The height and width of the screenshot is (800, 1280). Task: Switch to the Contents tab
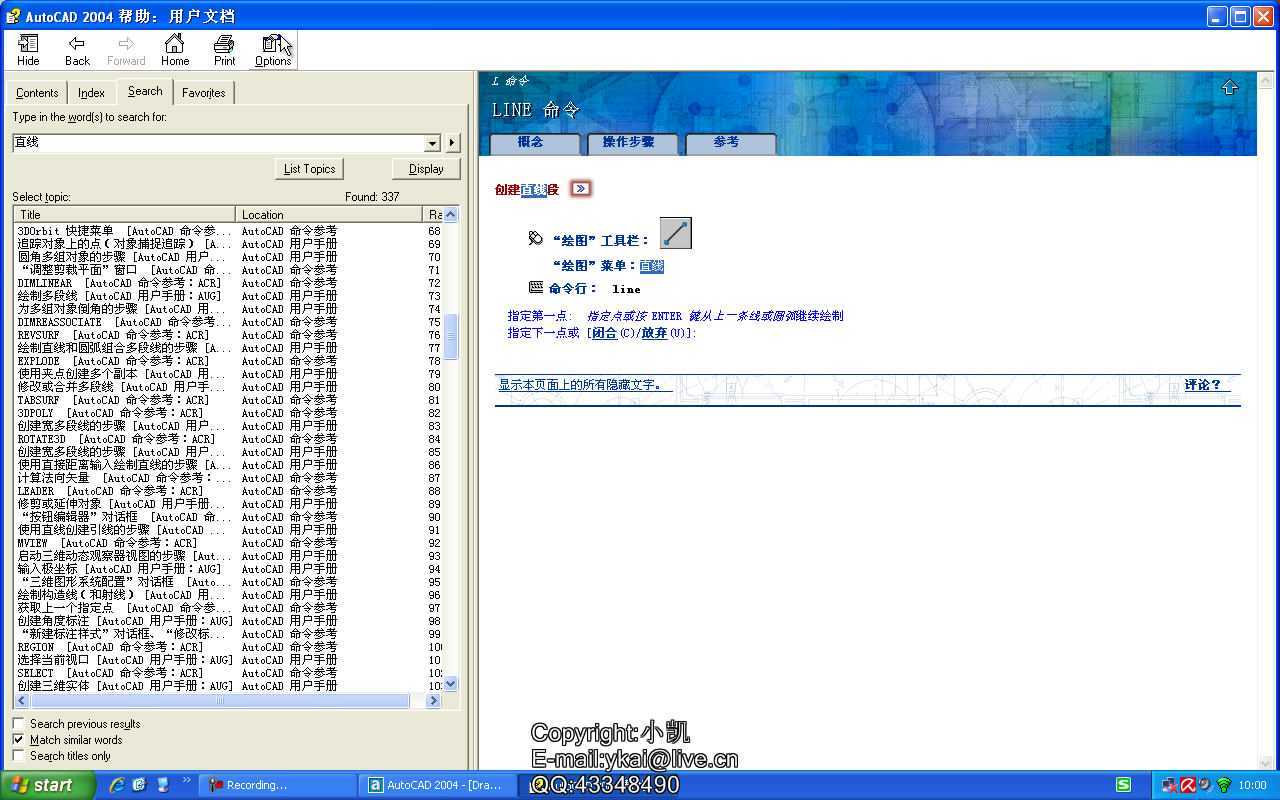pos(37,93)
